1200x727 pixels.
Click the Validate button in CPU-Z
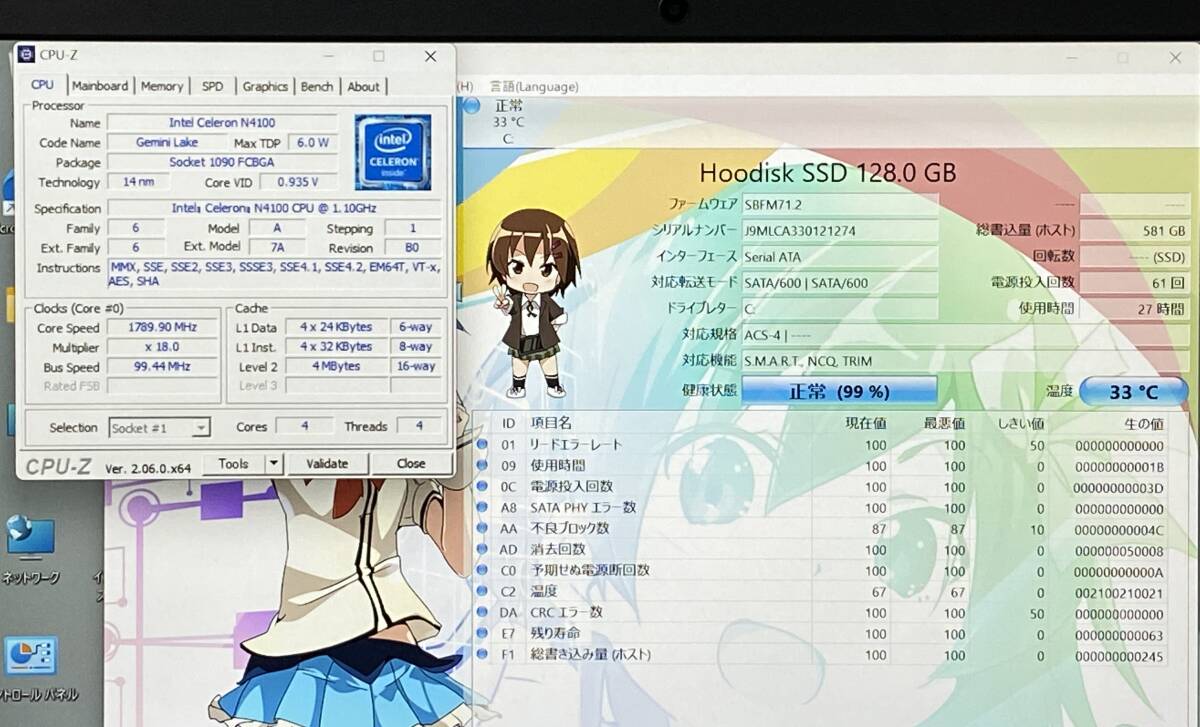pyautogui.click(x=327, y=464)
